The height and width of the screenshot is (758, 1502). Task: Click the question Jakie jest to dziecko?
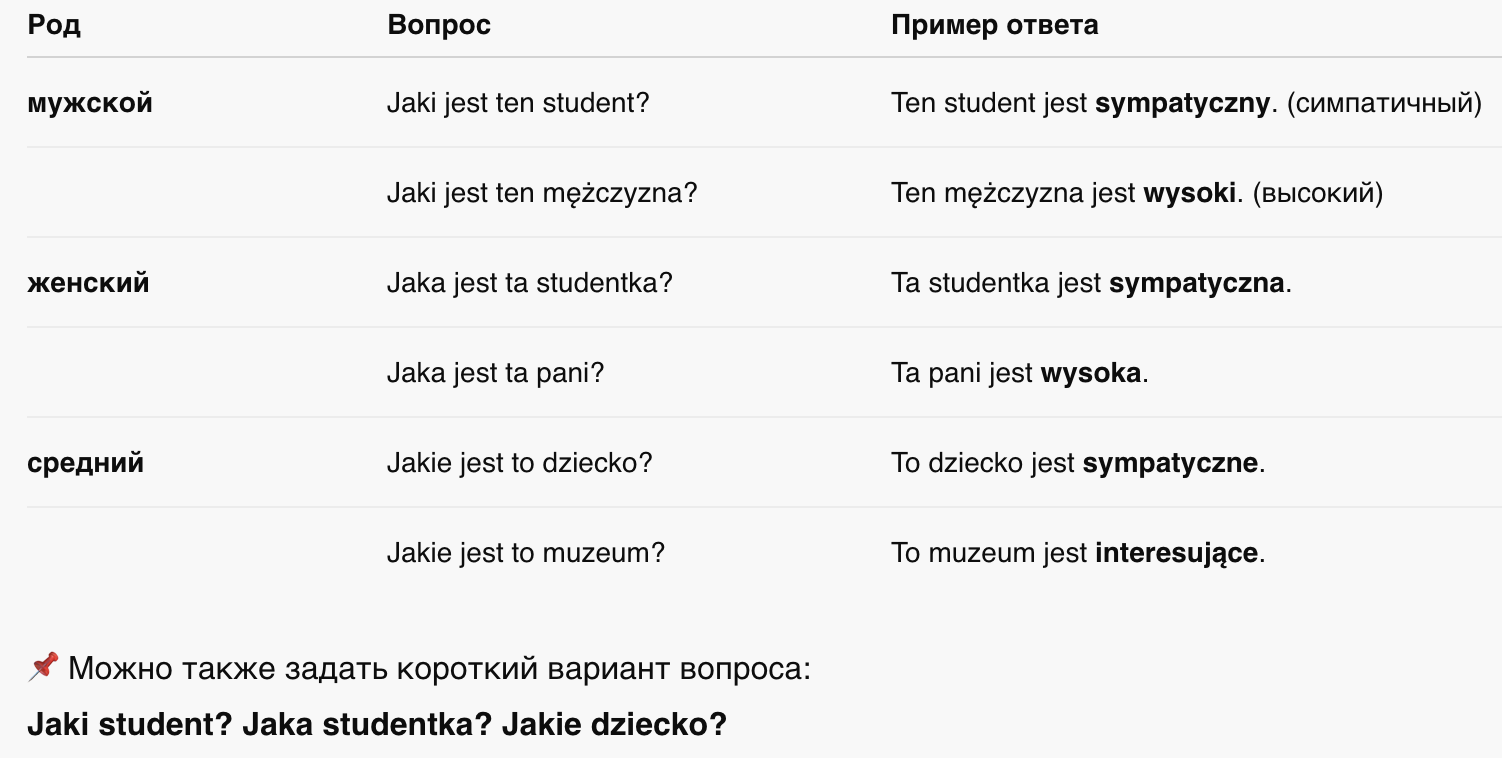pyautogui.click(x=520, y=464)
